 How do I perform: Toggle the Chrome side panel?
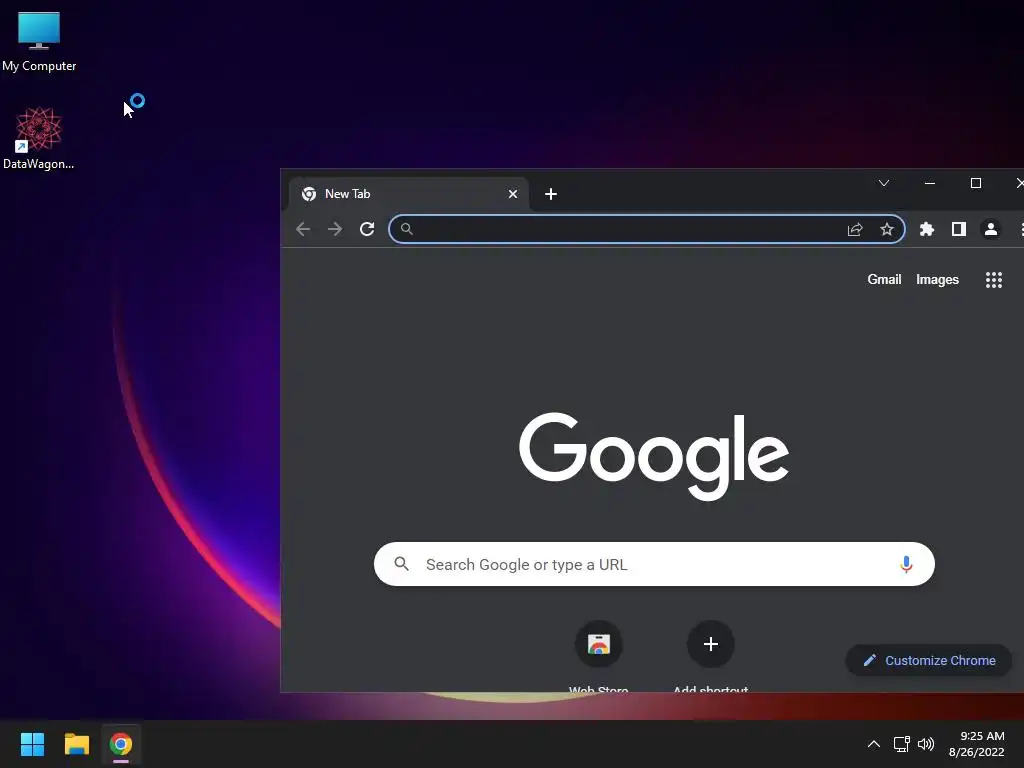tap(959, 229)
